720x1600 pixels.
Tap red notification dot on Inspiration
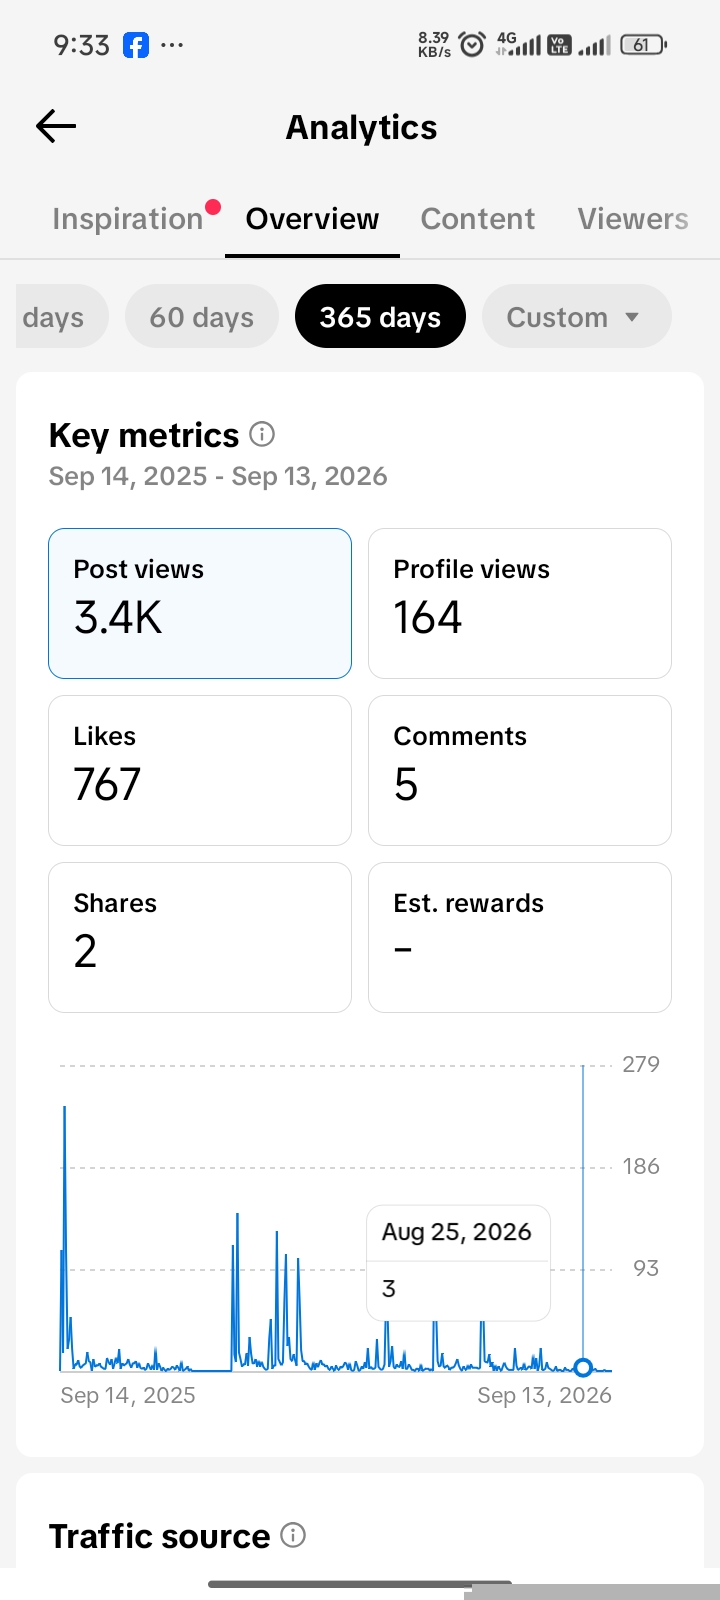212,207
